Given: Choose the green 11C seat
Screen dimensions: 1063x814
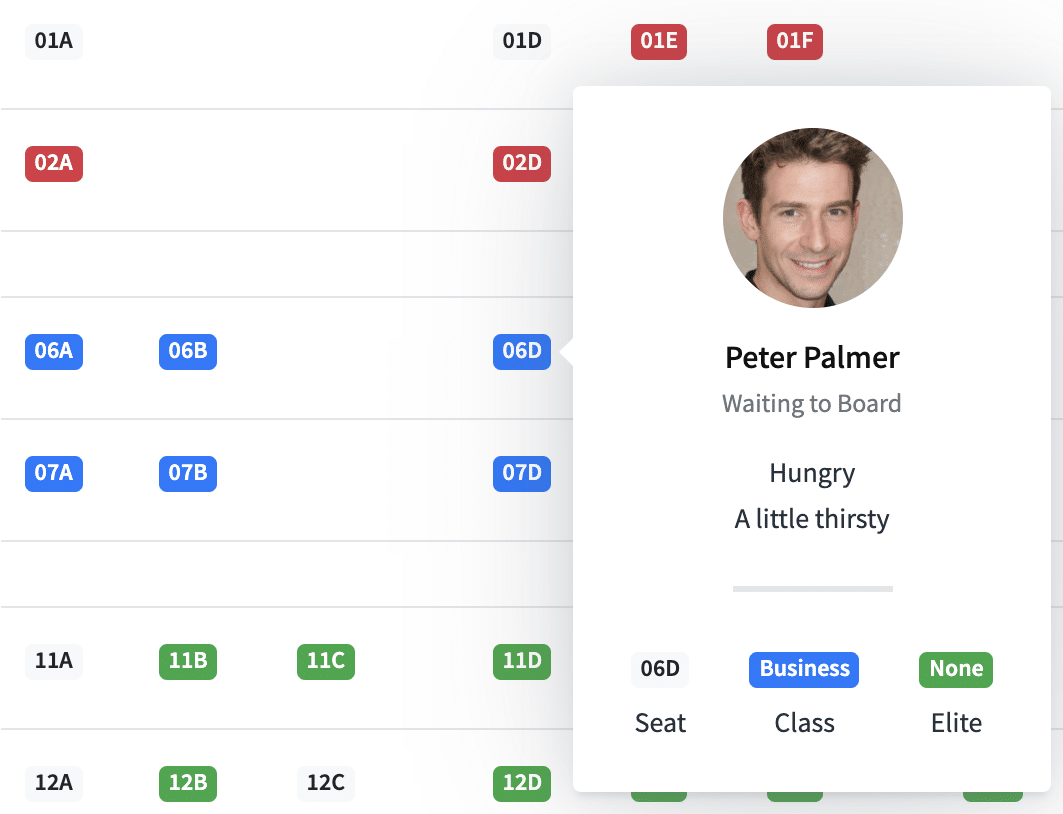Looking at the screenshot, I should (x=326, y=661).
